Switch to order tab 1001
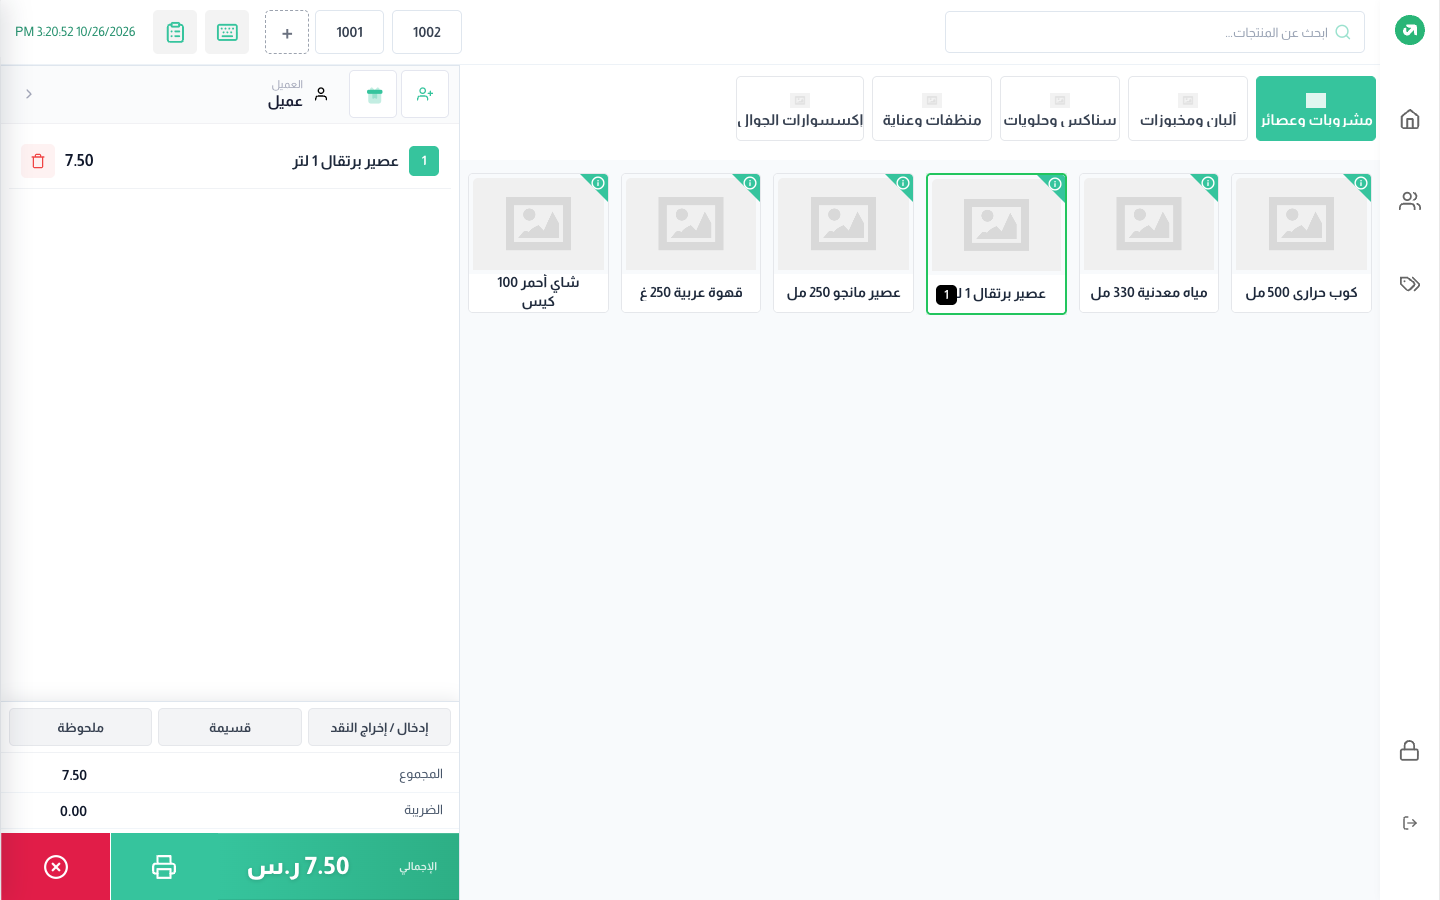The width and height of the screenshot is (1440, 900). [350, 32]
